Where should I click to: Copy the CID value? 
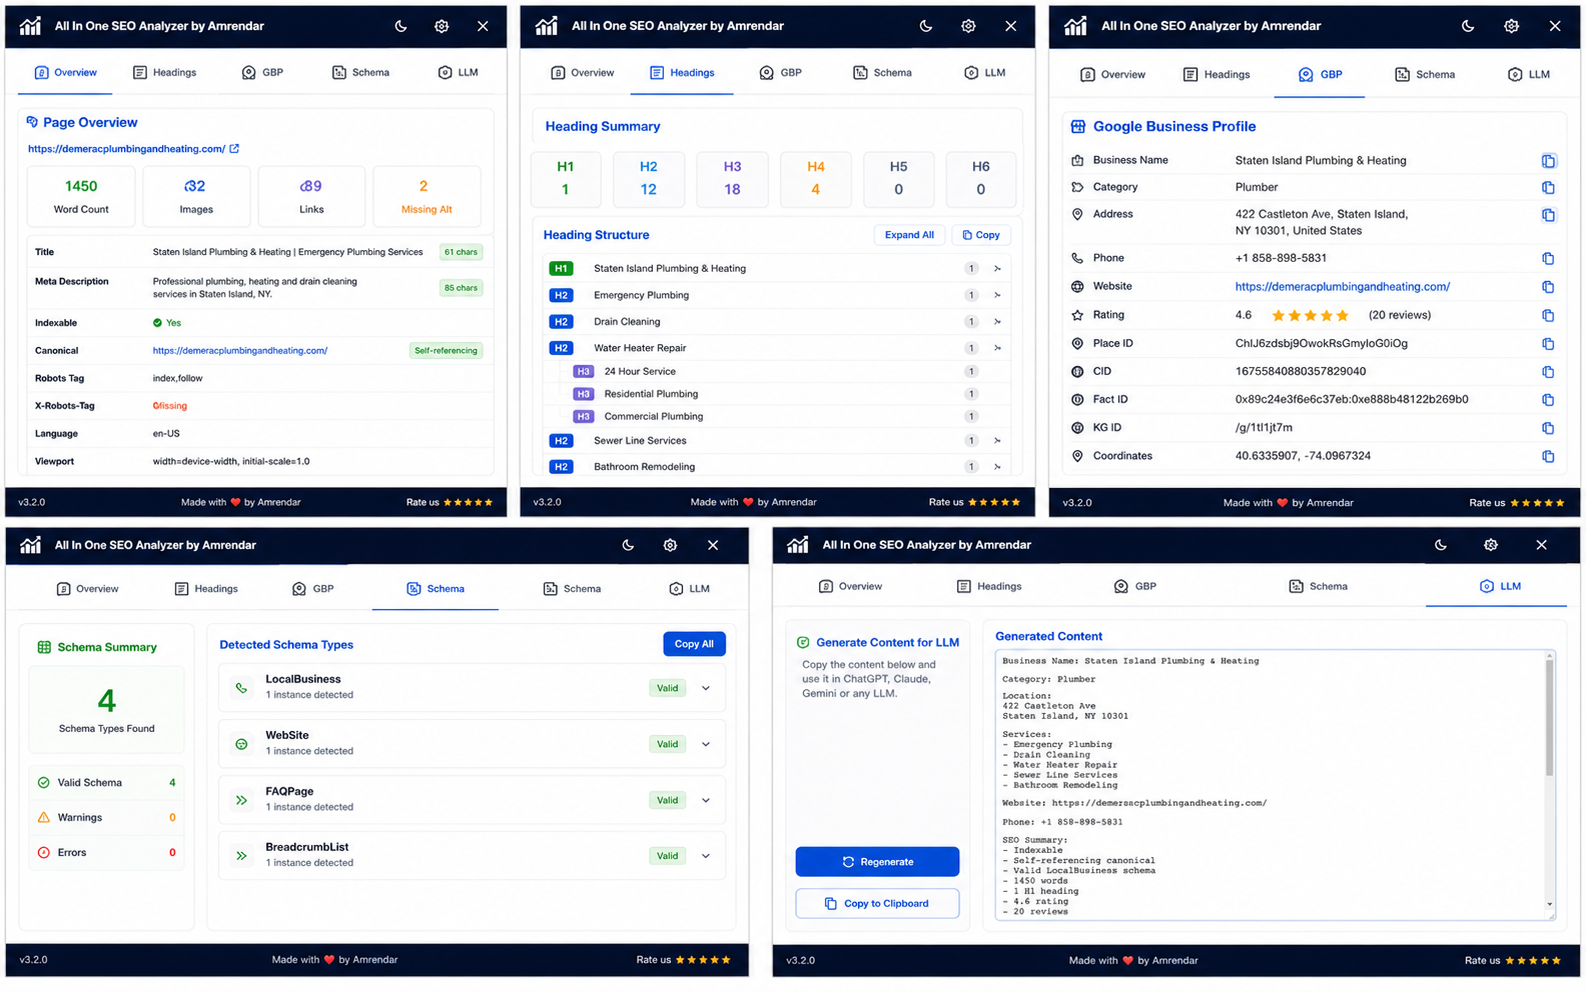[x=1548, y=372]
